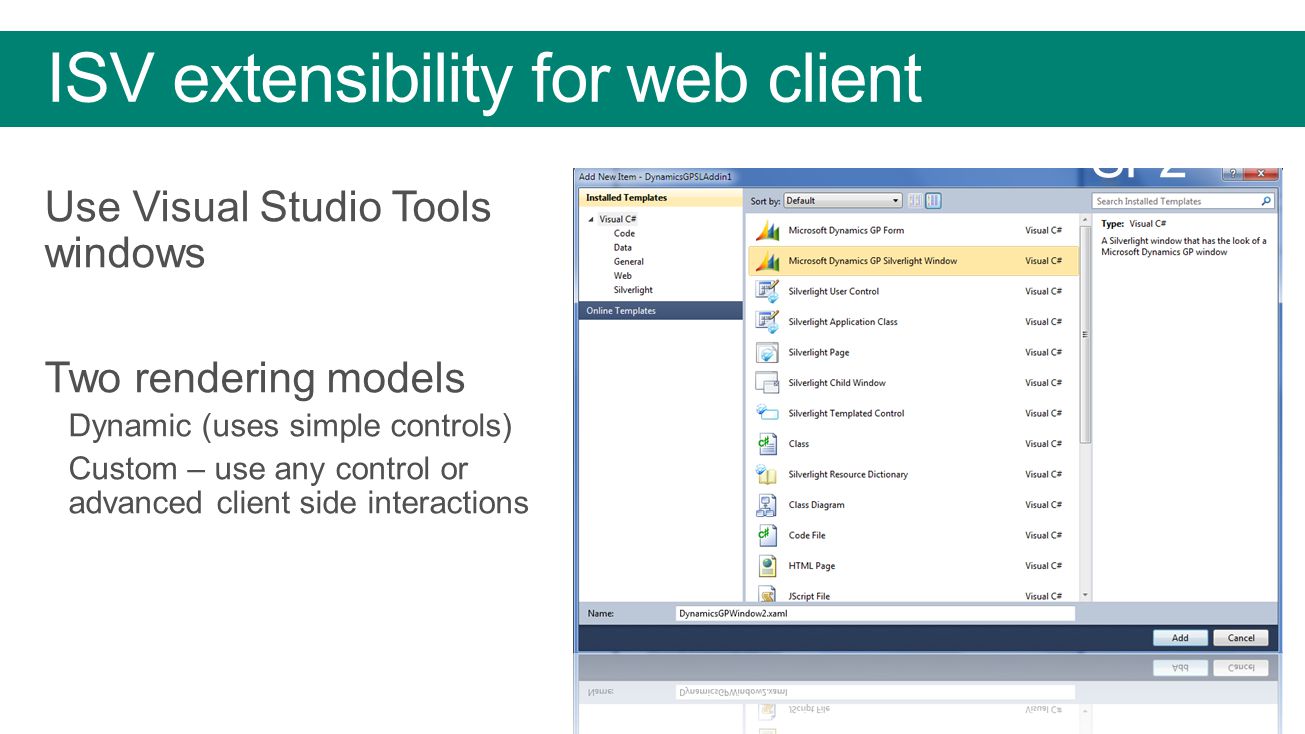This screenshot has height=734, width=1305.
Task: Click the Class template icon
Action: point(767,444)
